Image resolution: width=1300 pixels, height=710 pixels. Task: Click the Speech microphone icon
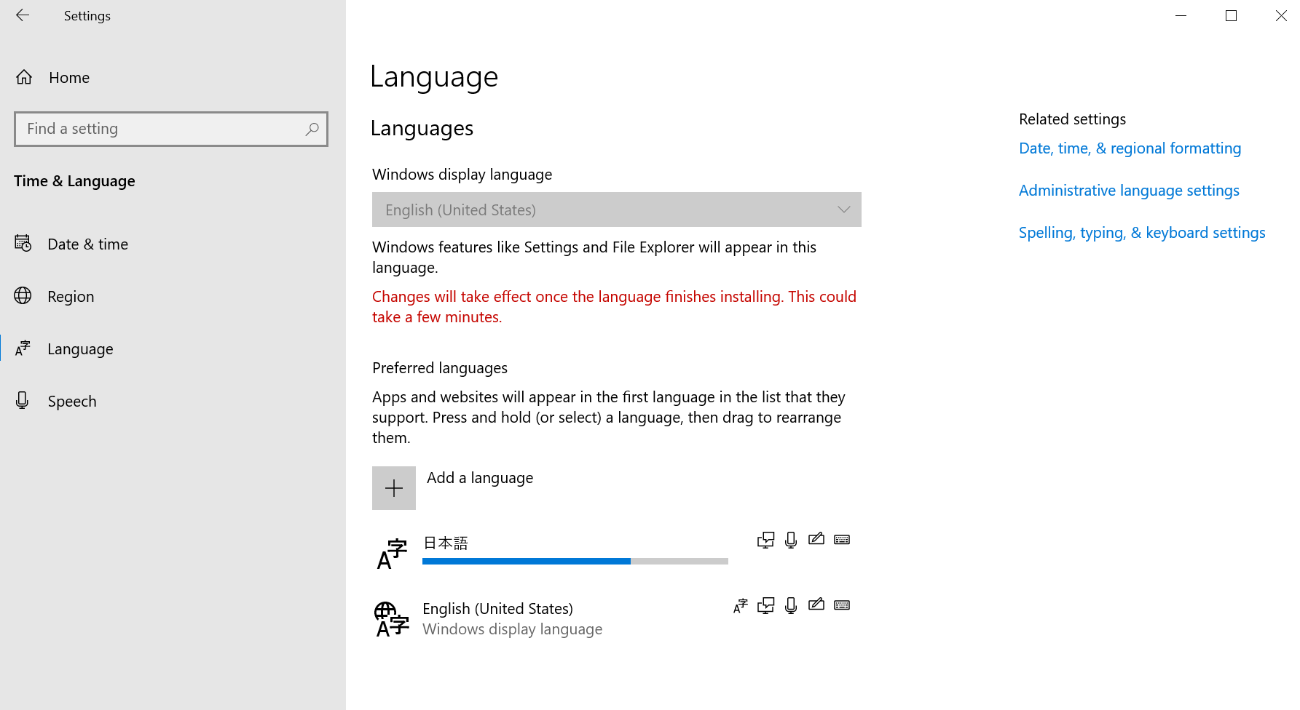[x=24, y=401]
